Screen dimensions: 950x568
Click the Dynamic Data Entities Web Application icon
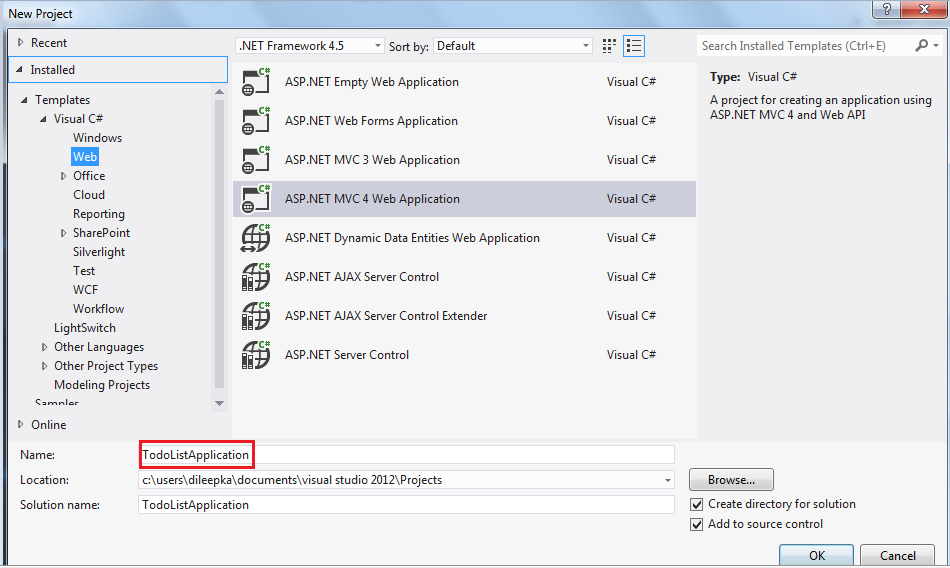coord(256,238)
